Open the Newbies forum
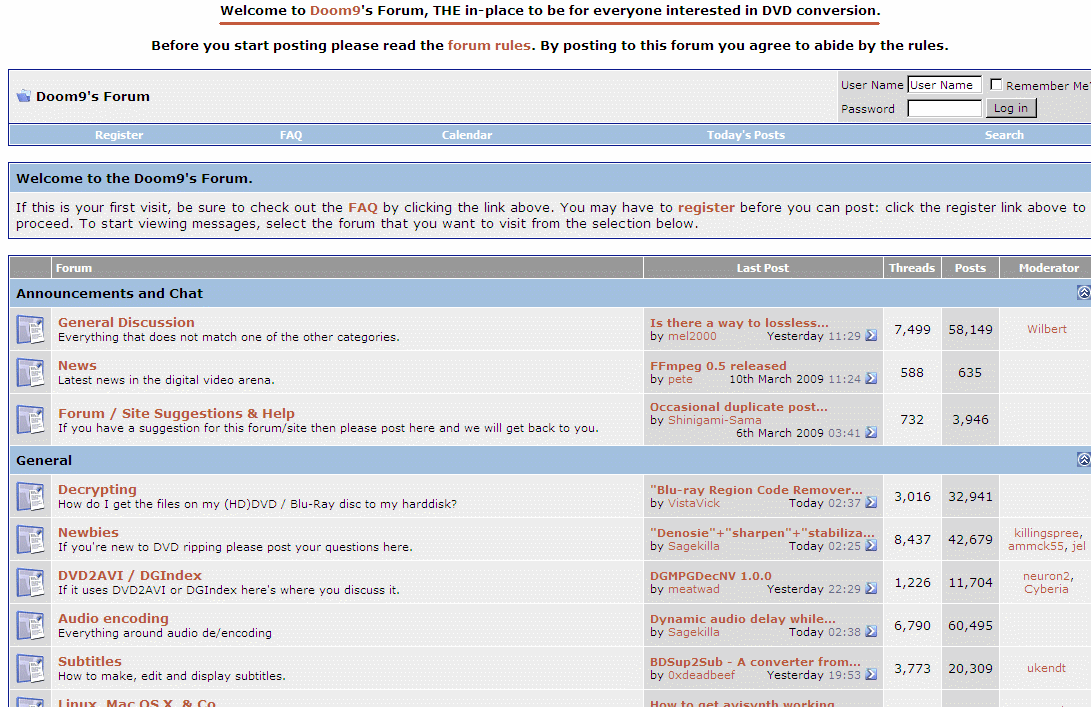The height and width of the screenshot is (707, 1091). pyautogui.click(x=88, y=532)
